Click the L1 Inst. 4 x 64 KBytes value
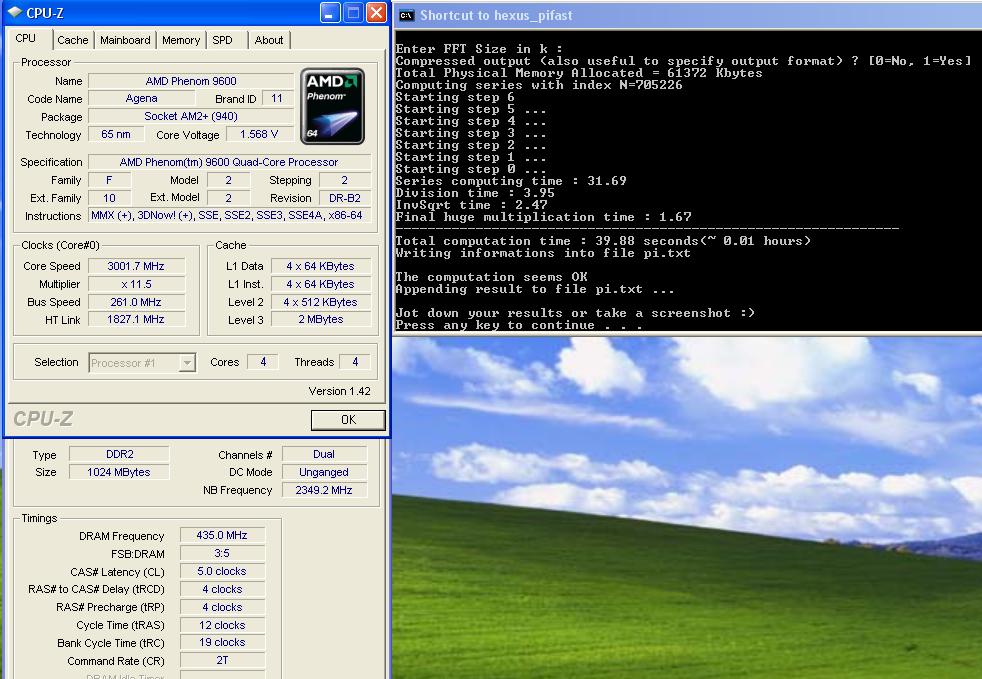 point(321,284)
